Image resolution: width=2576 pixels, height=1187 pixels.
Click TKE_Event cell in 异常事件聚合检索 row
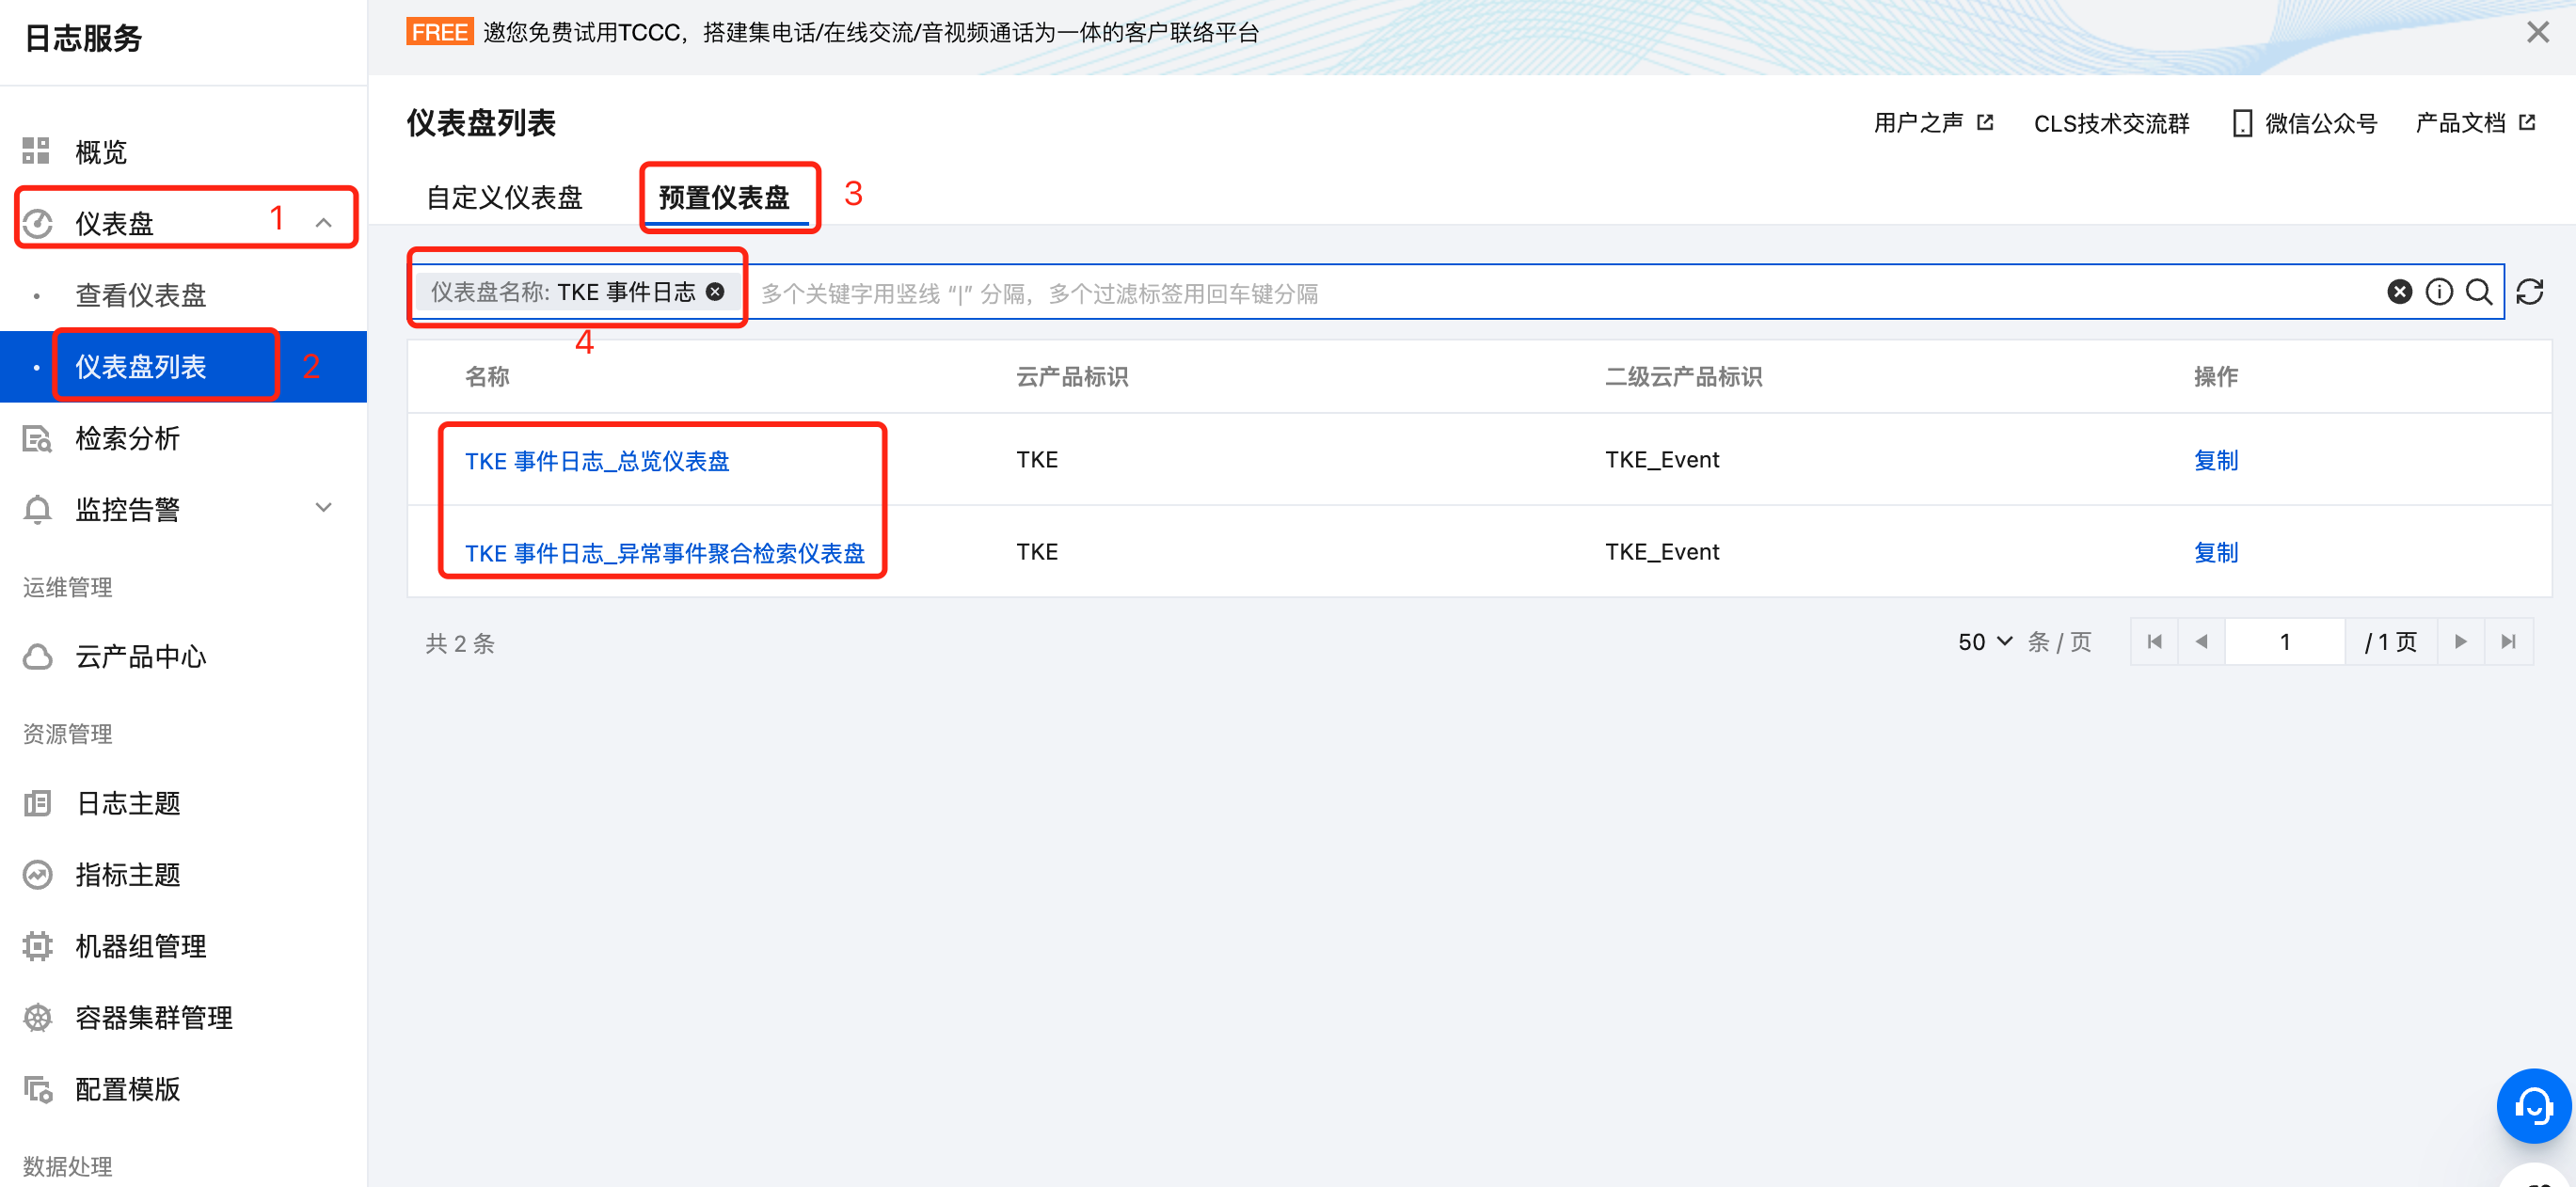coord(1662,551)
